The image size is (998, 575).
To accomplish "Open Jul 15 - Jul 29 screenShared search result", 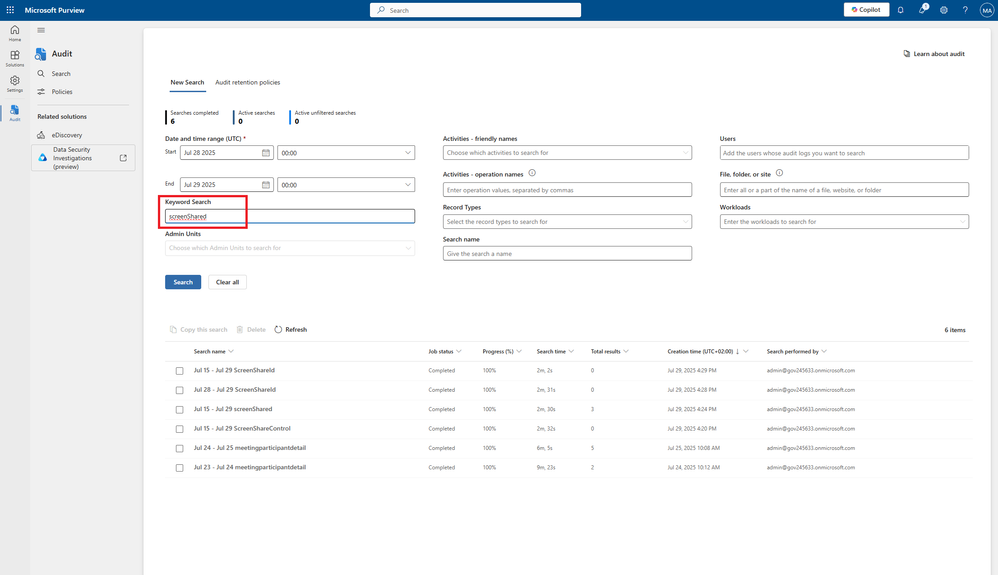I will tap(233, 409).
